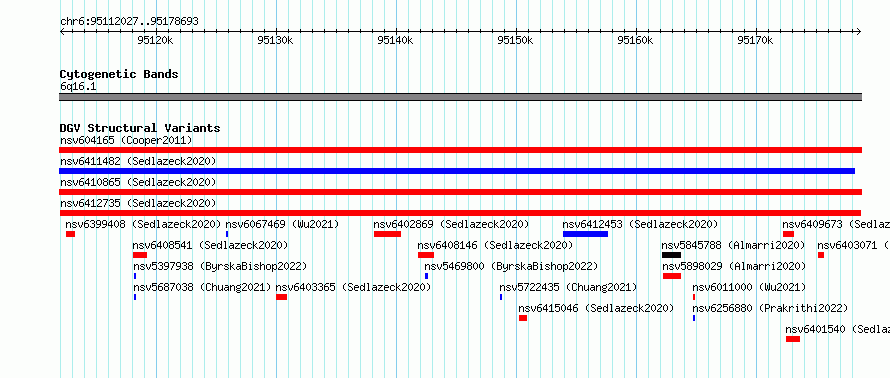Open the nsv5469800 (ByrskaBishop2022) label
Viewport: 890px width, 378px height.
point(511,266)
